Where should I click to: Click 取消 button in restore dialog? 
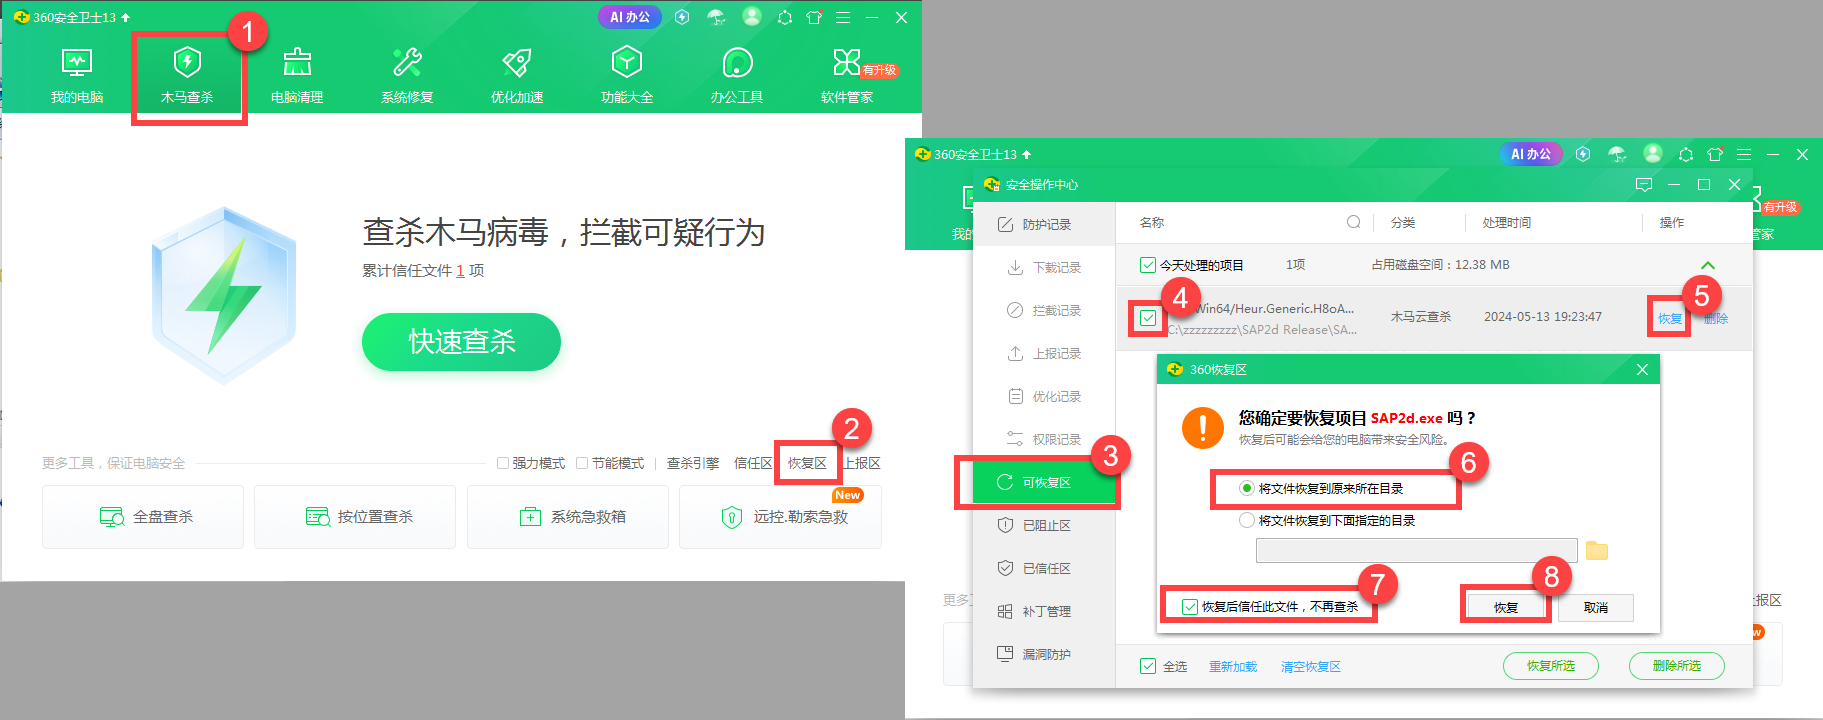pyautogui.click(x=1596, y=608)
